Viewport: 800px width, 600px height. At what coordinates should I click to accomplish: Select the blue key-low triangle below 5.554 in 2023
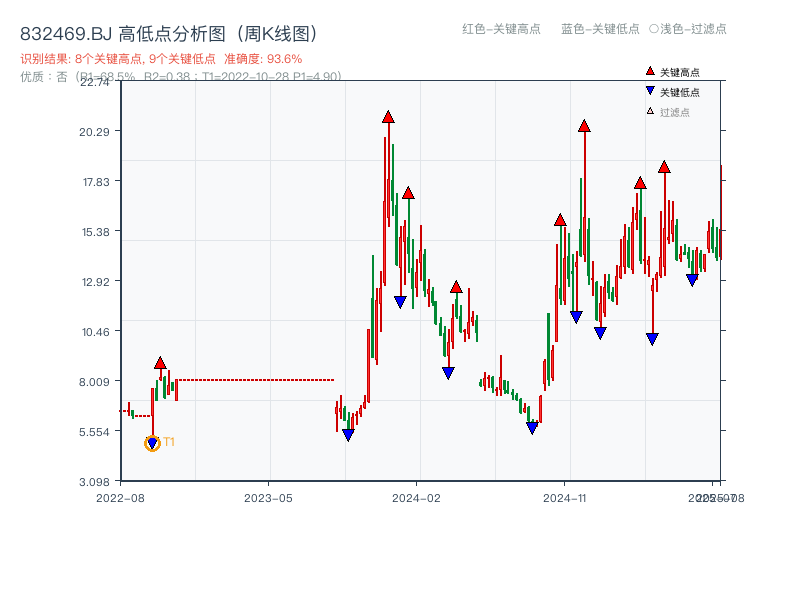pyautogui.click(x=348, y=435)
